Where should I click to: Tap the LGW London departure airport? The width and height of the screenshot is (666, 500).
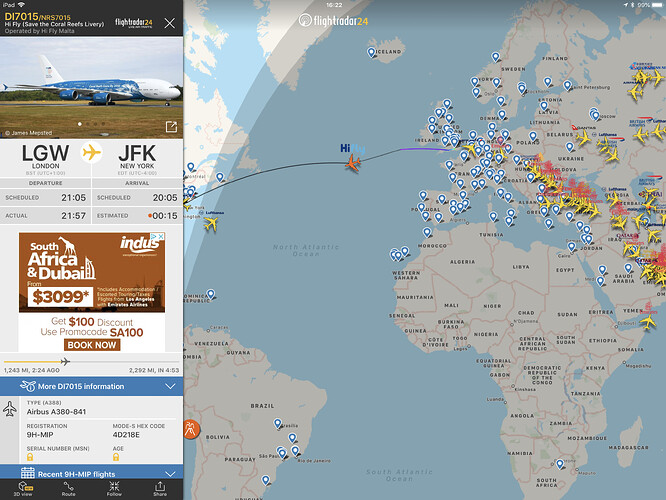point(45,157)
